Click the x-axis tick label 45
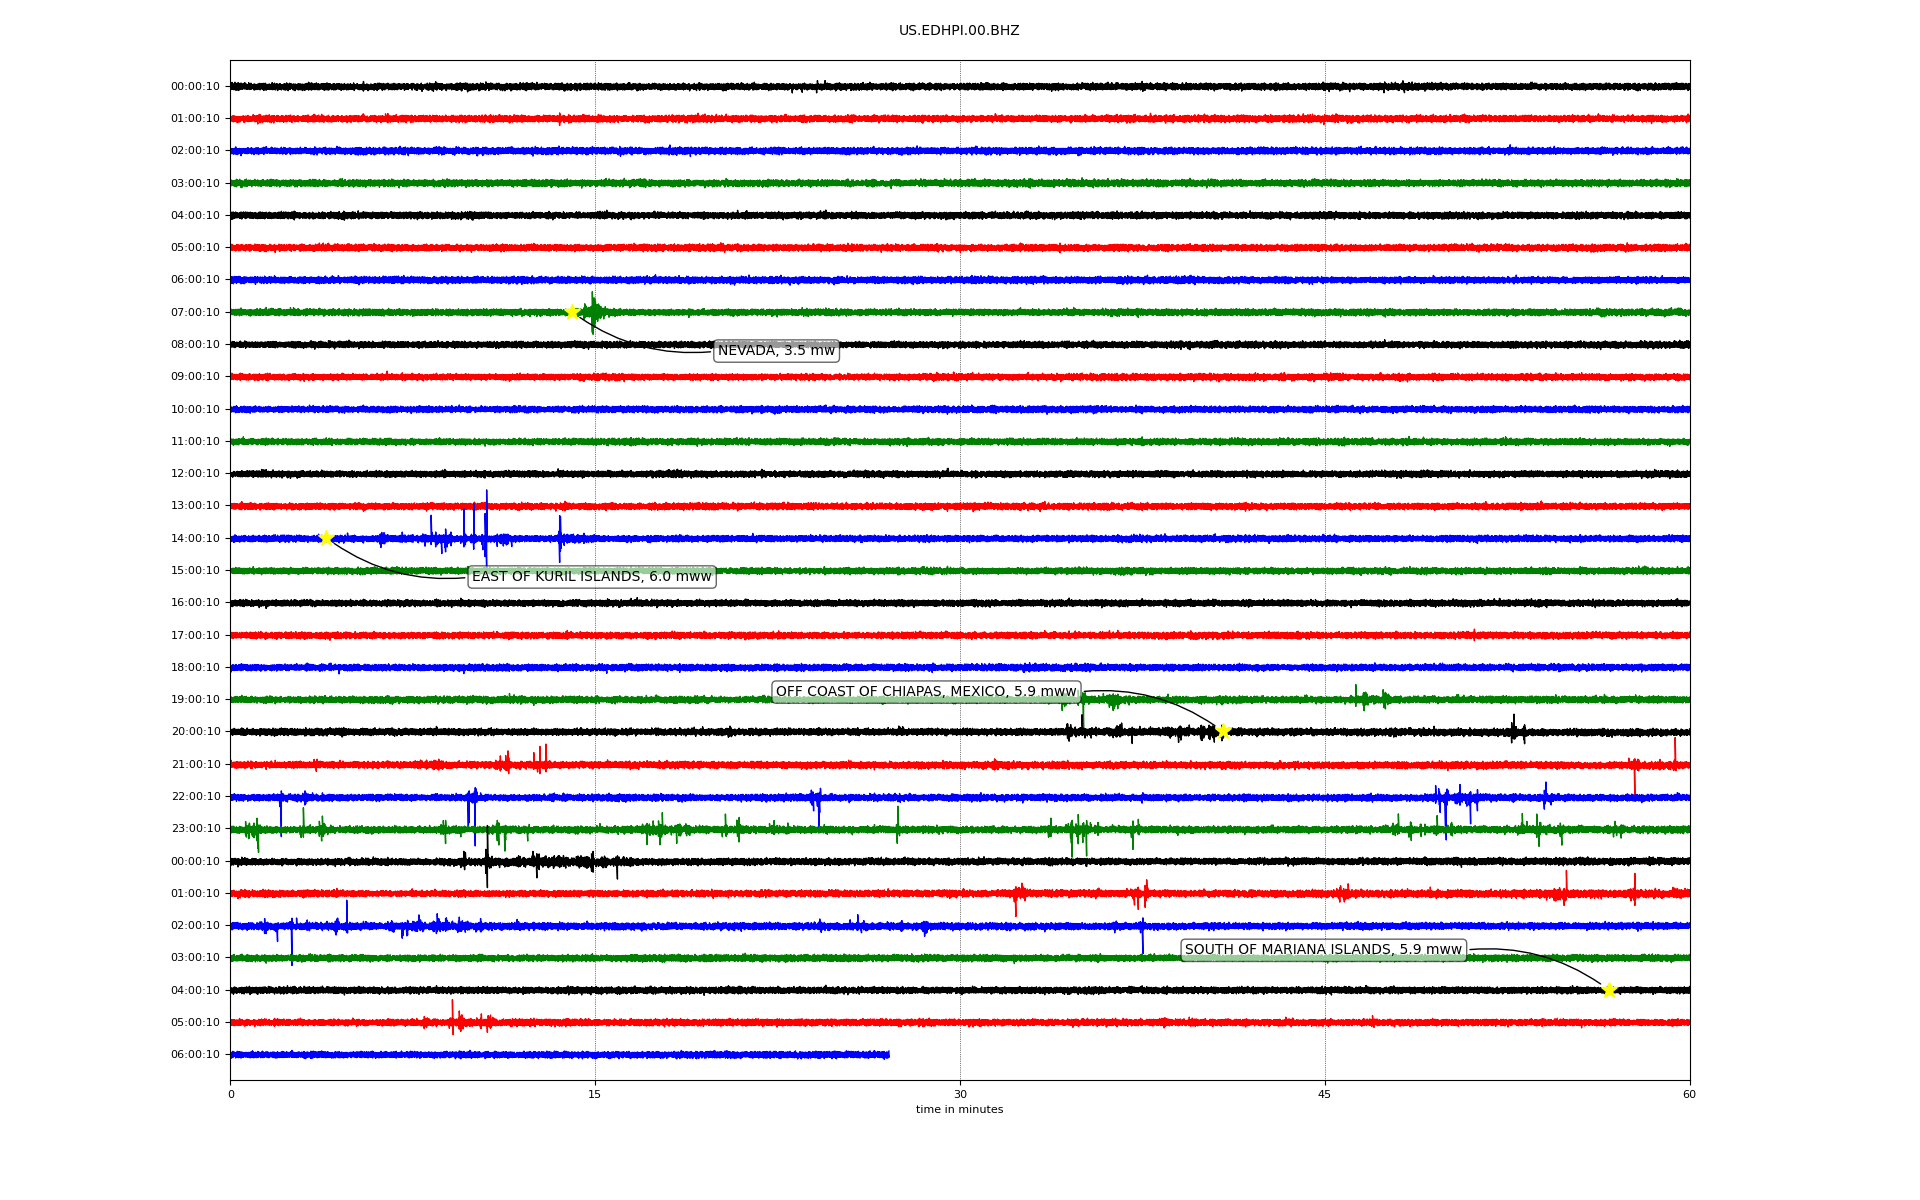Image resolution: width=1920 pixels, height=1200 pixels. pos(1325,1095)
